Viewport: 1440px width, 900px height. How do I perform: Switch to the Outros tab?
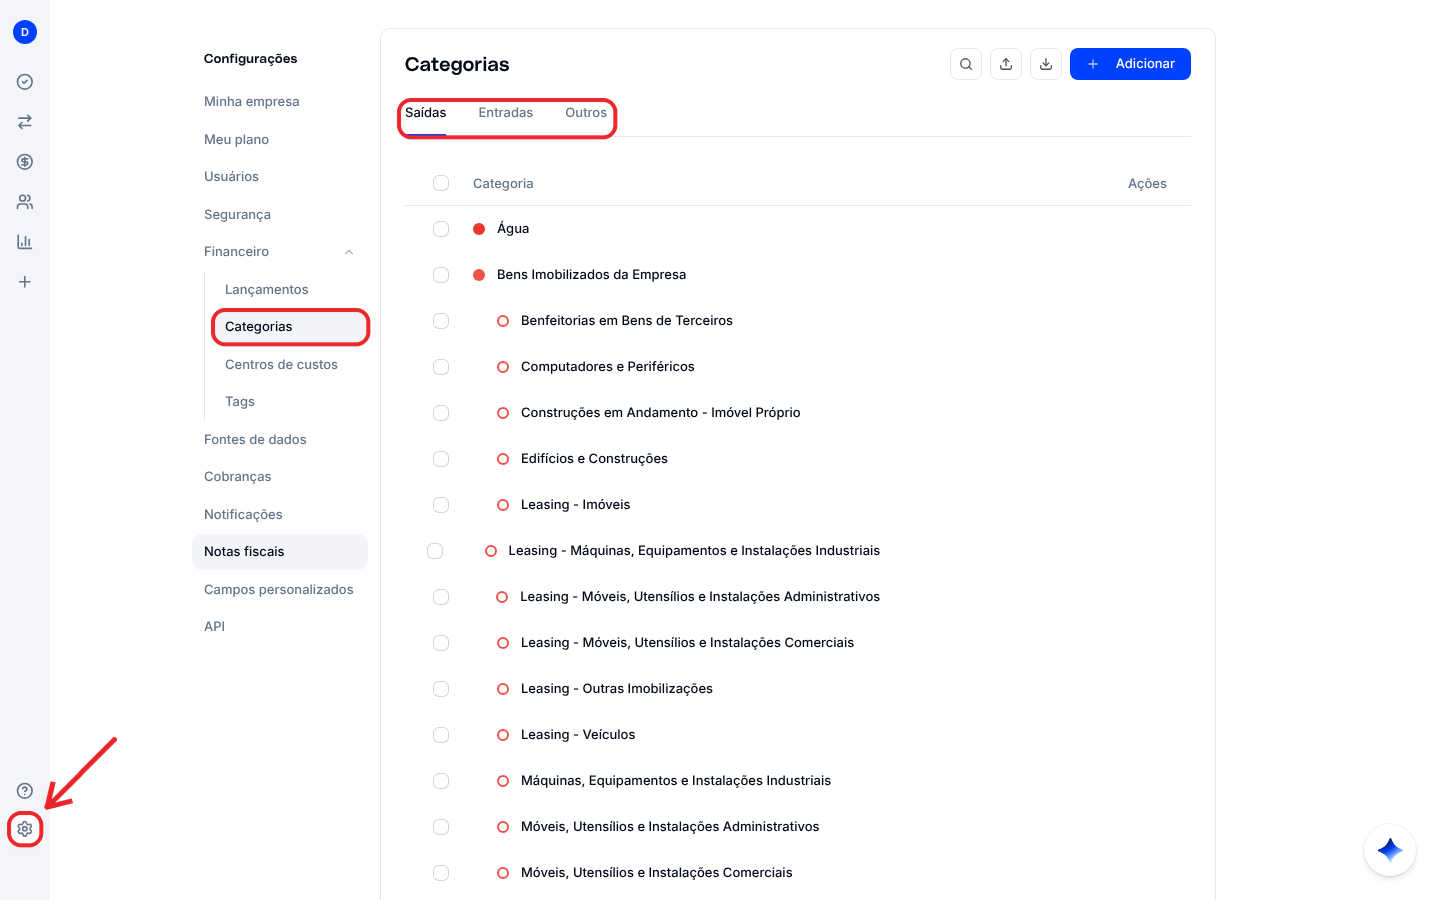586,113
